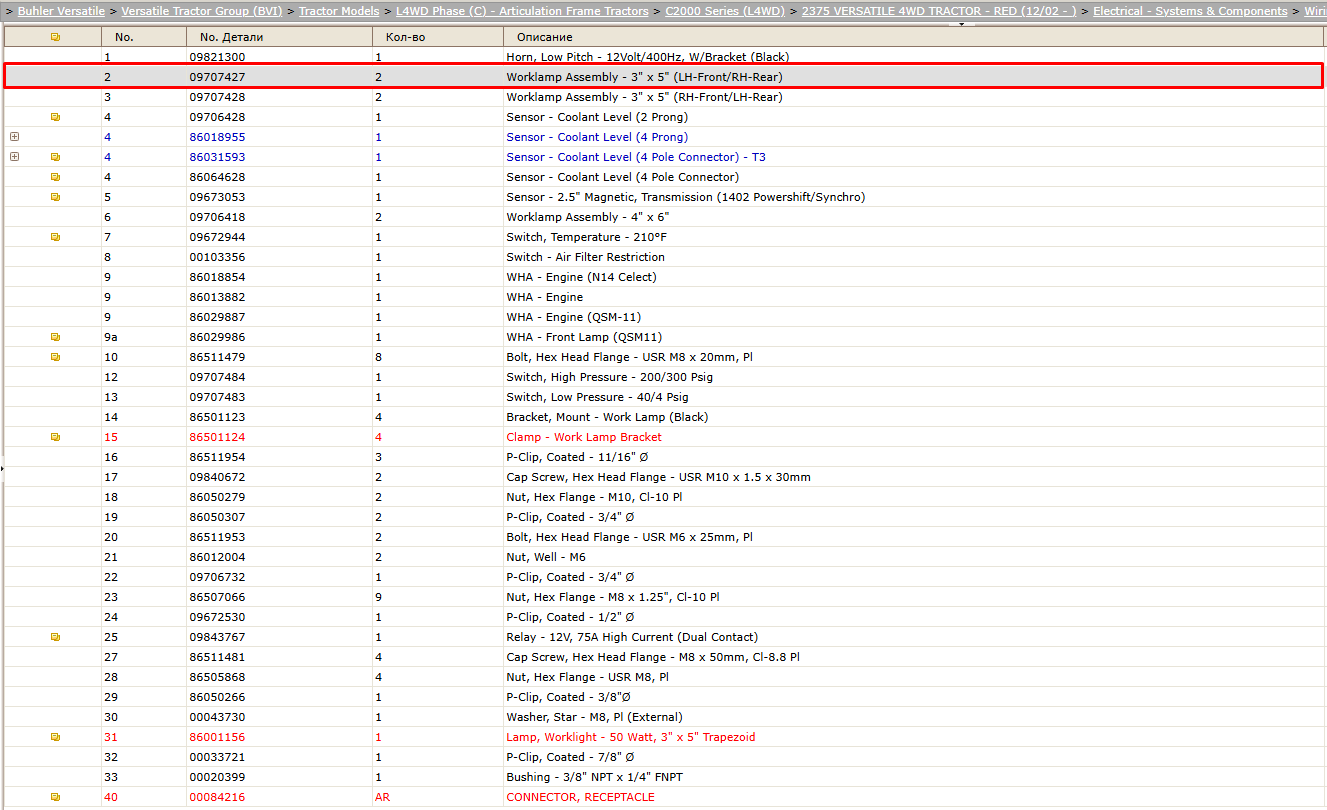Image resolution: width=1327 pixels, height=810 pixels.
Task: Click the note icon next to Clamp - Work Lamp Bracket
Action: tap(55, 437)
